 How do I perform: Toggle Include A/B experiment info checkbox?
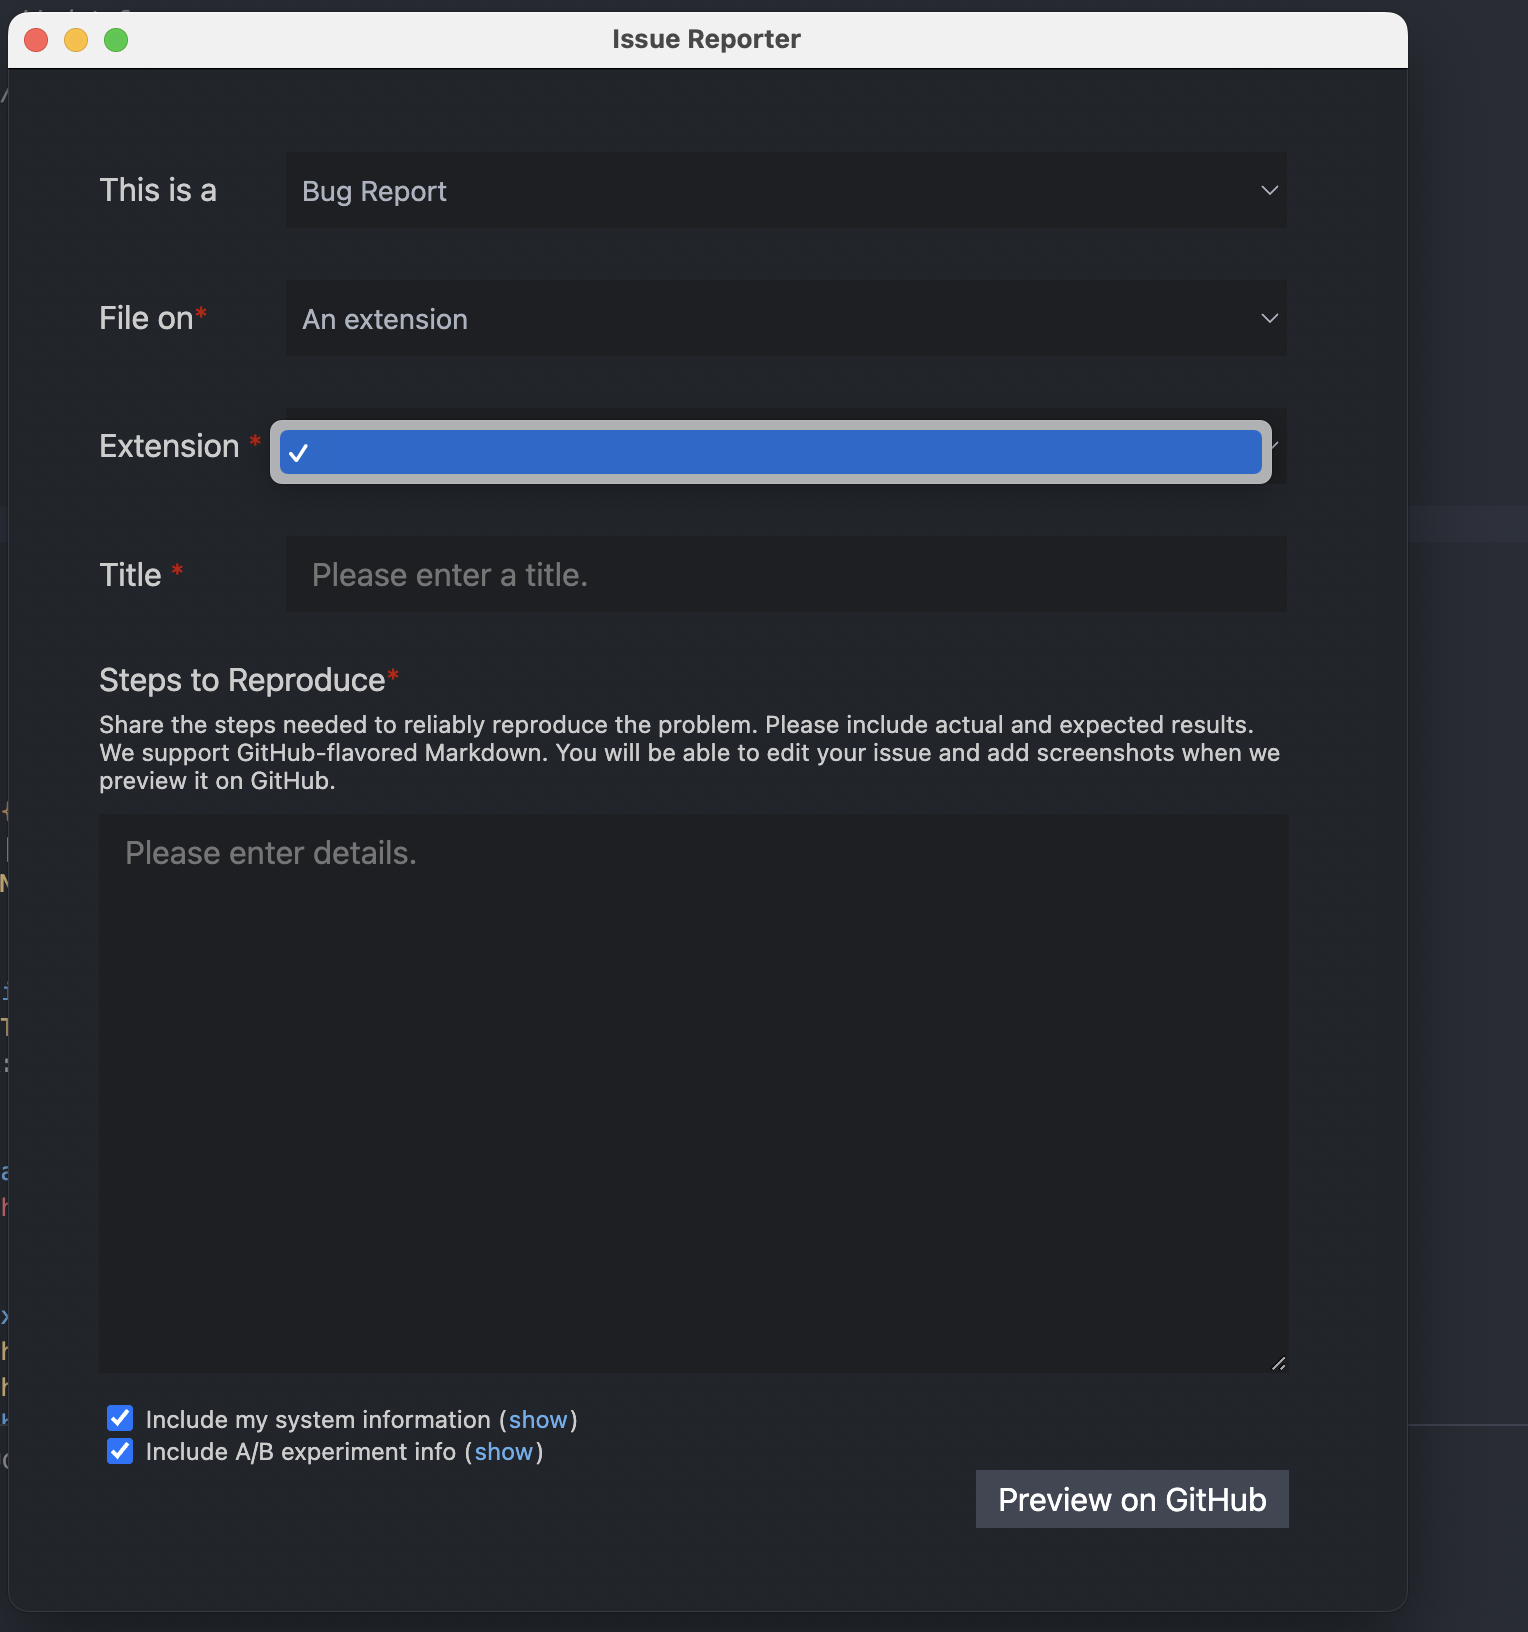coord(120,1450)
